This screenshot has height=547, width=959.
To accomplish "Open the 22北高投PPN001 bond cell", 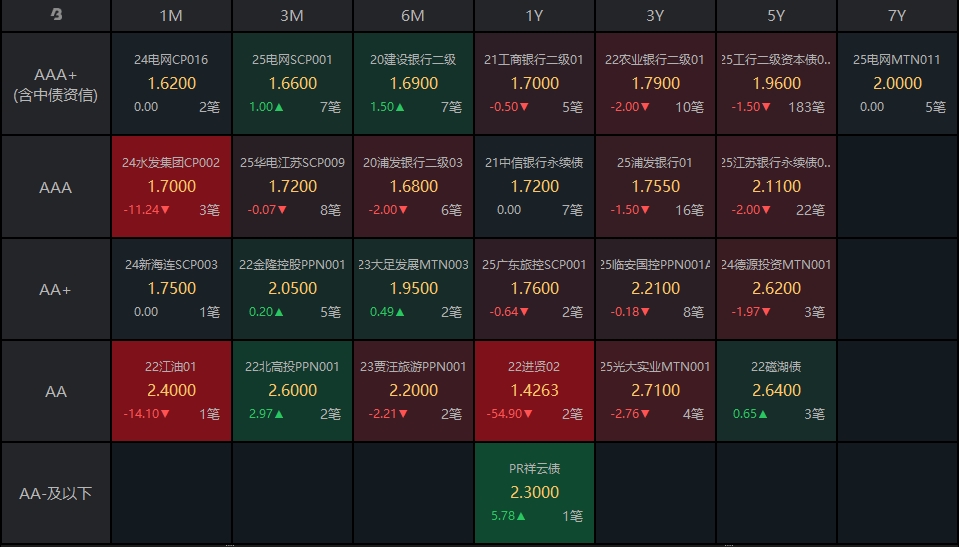I will coord(292,391).
